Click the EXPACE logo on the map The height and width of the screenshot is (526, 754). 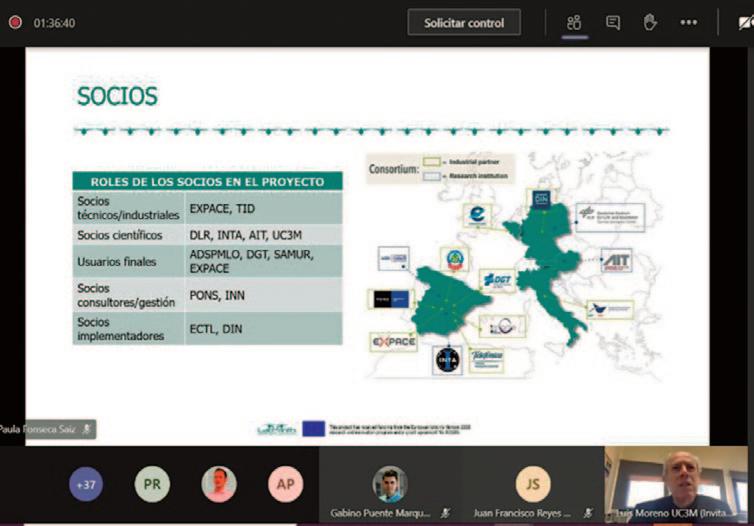point(394,342)
